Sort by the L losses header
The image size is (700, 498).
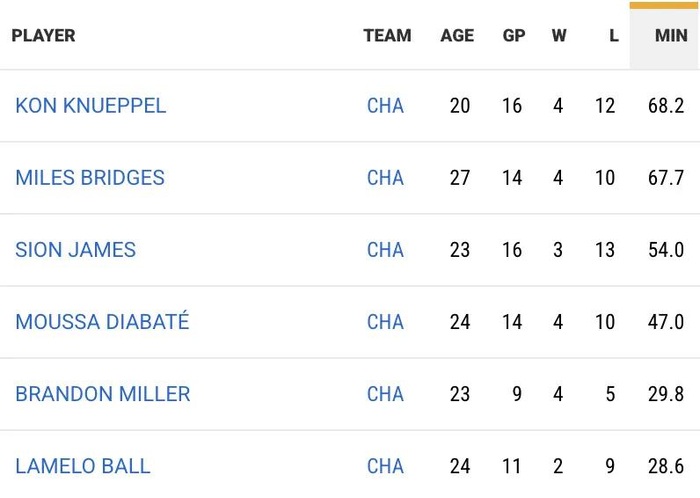click(x=613, y=36)
